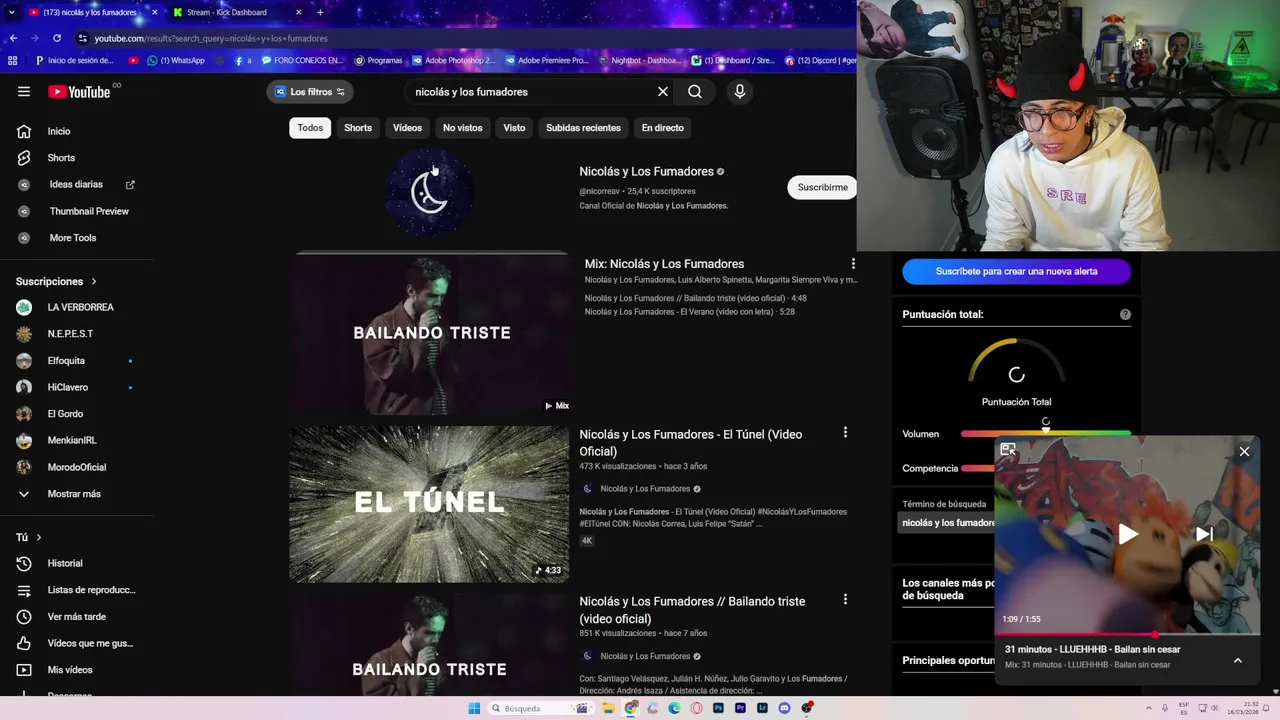Open help icon next to Puntuación total
This screenshot has width=1280, height=720.
[1125, 314]
